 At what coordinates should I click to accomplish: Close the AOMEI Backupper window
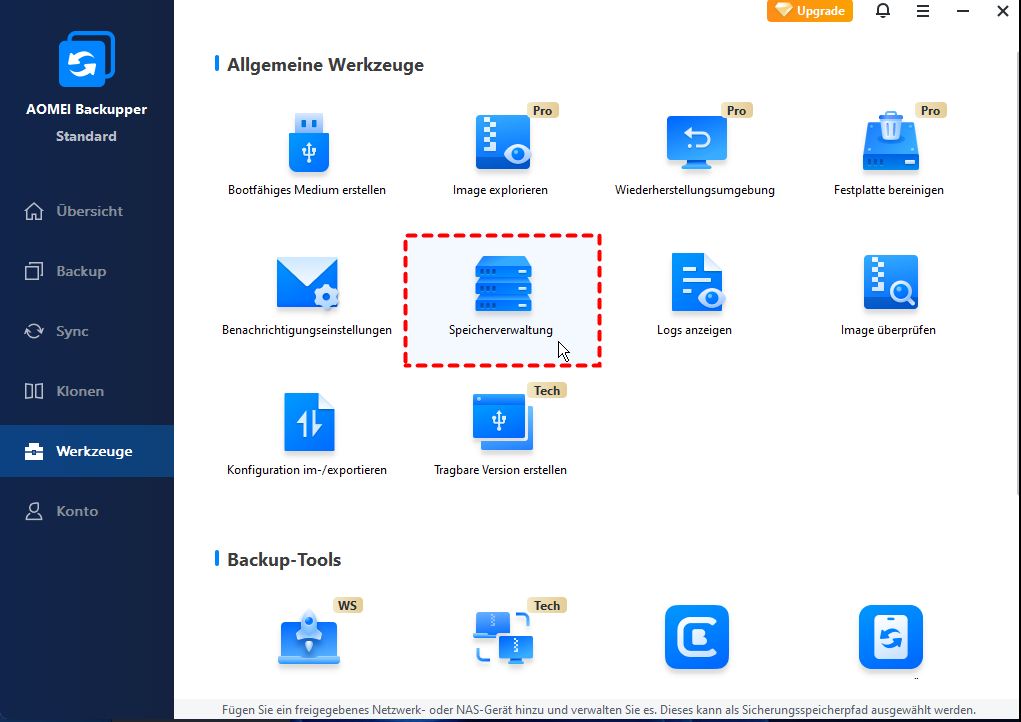(x=1003, y=11)
